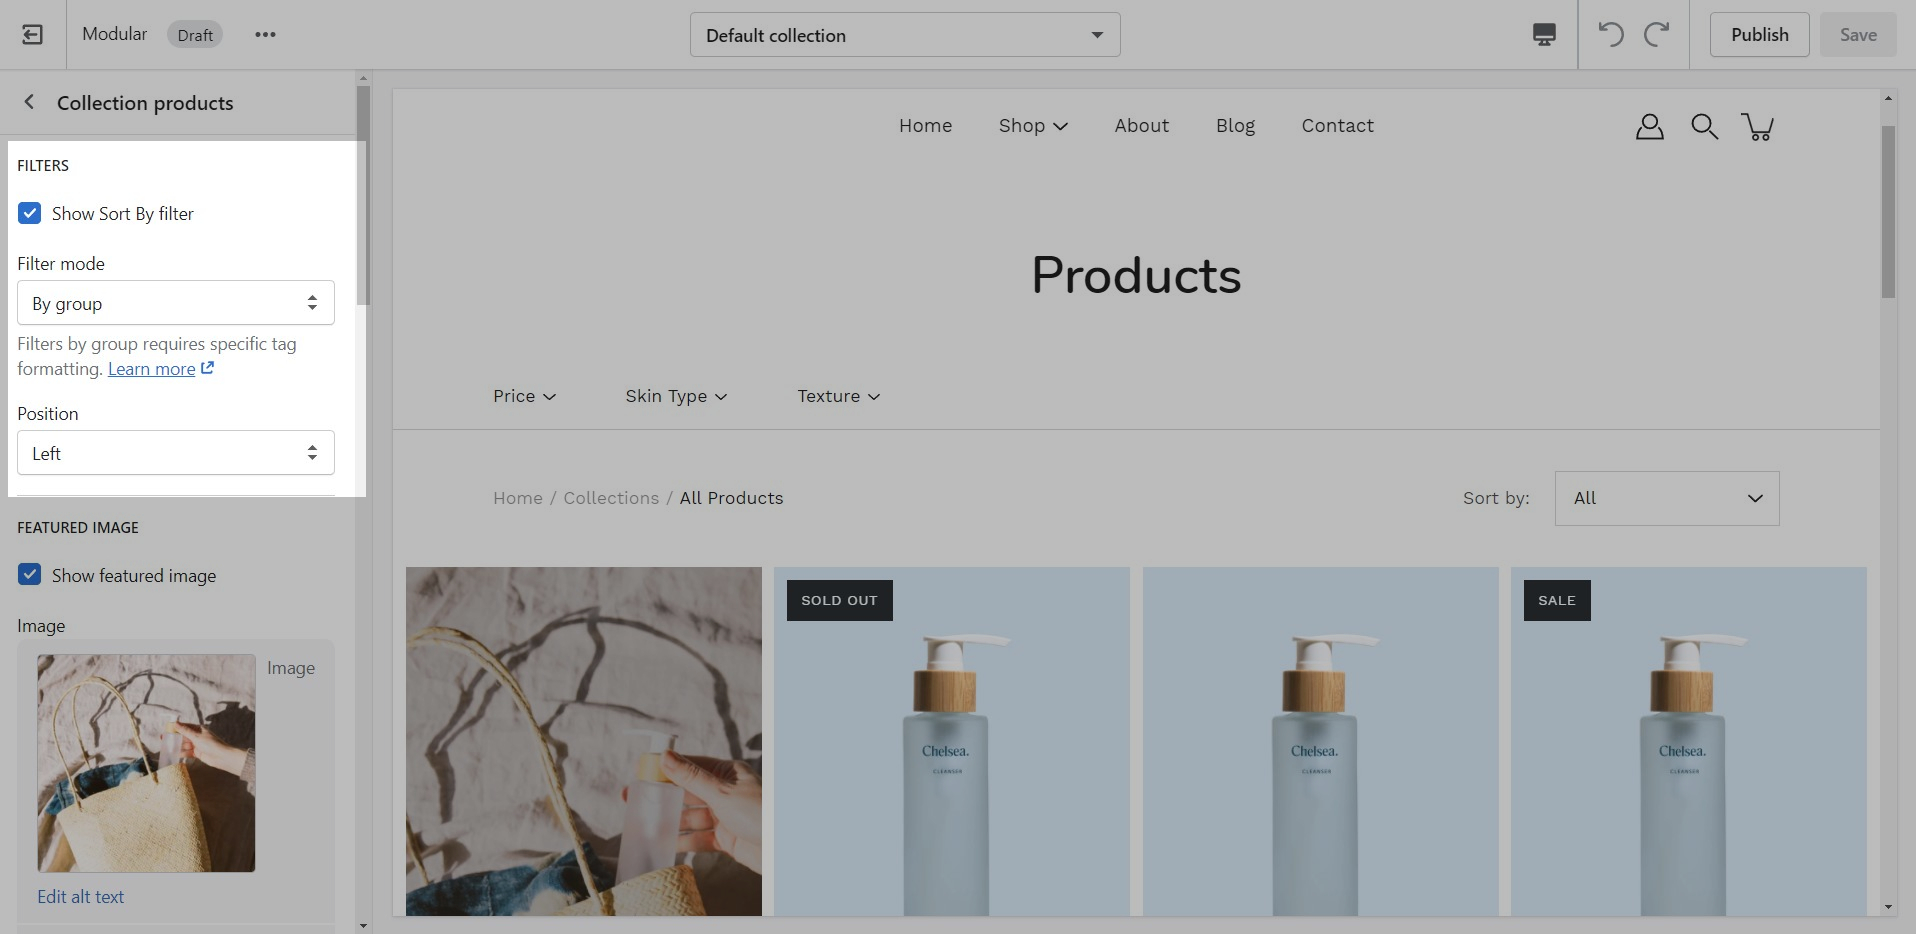Click the sidebar vertical scrollbar
This screenshot has width=1916, height=934.
[363, 195]
